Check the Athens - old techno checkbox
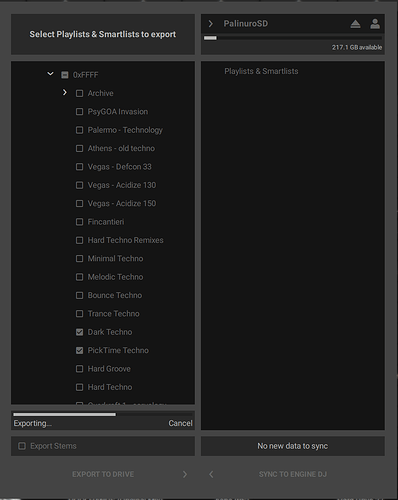The height and width of the screenshot is (500, 398). point(79,148)
